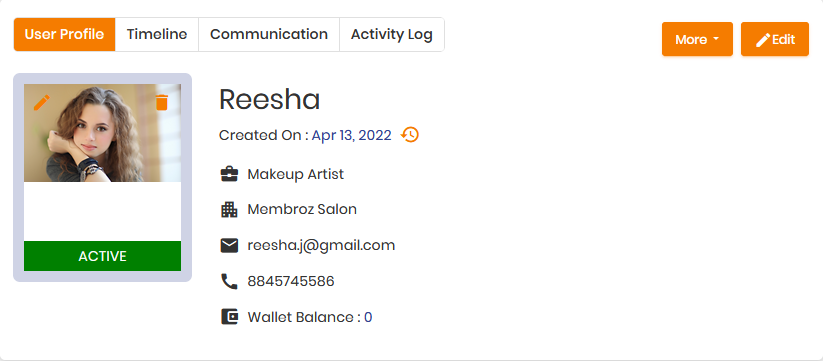Click the phone number 8845745586
Viewport: 823px width, 361px height.
coord(291,282)
